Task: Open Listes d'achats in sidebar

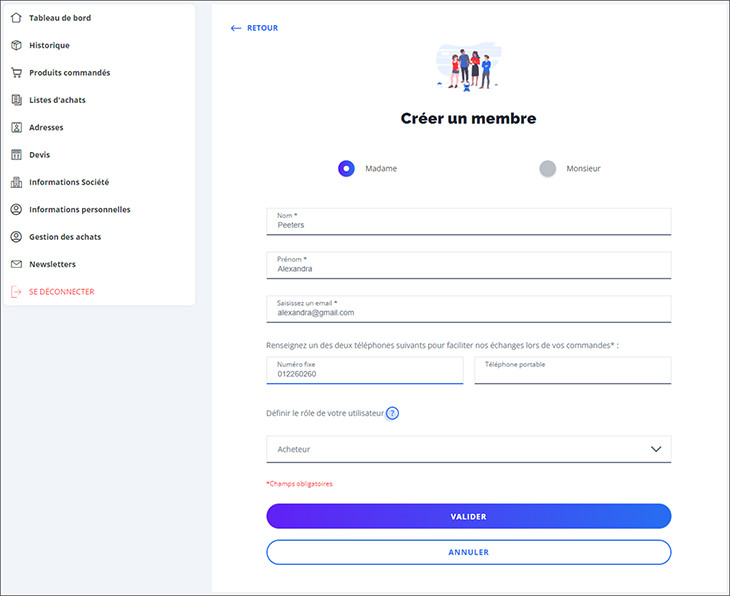Action: [x=57, y=100]
